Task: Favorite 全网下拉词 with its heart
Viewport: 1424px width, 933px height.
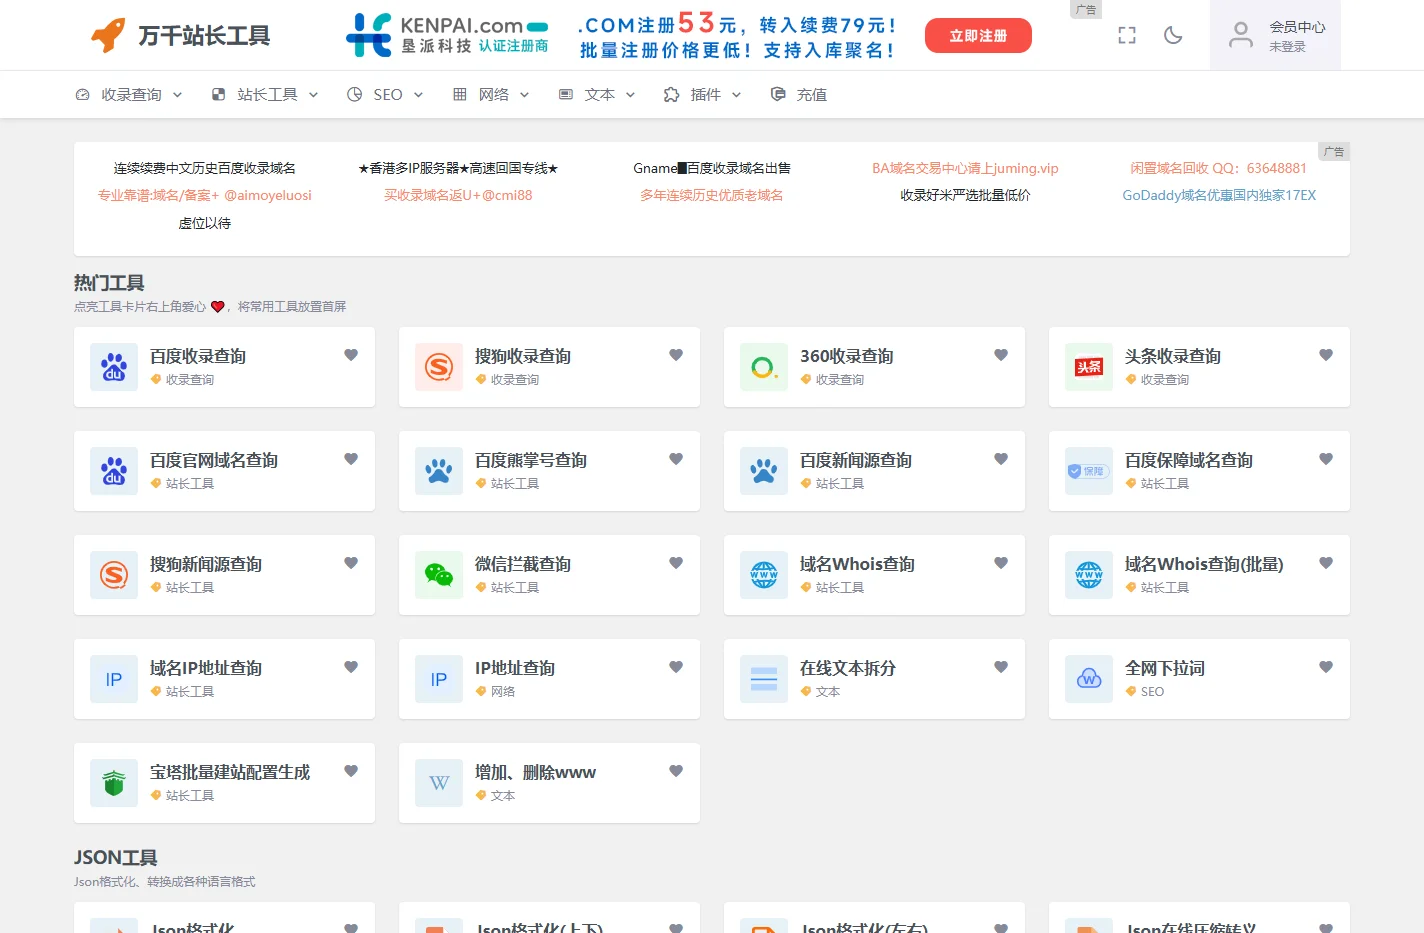Action: coord(1326,667)
